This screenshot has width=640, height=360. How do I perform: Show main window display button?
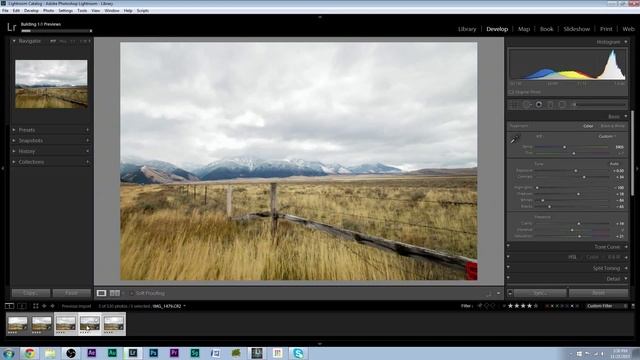[x=9, y=306]
